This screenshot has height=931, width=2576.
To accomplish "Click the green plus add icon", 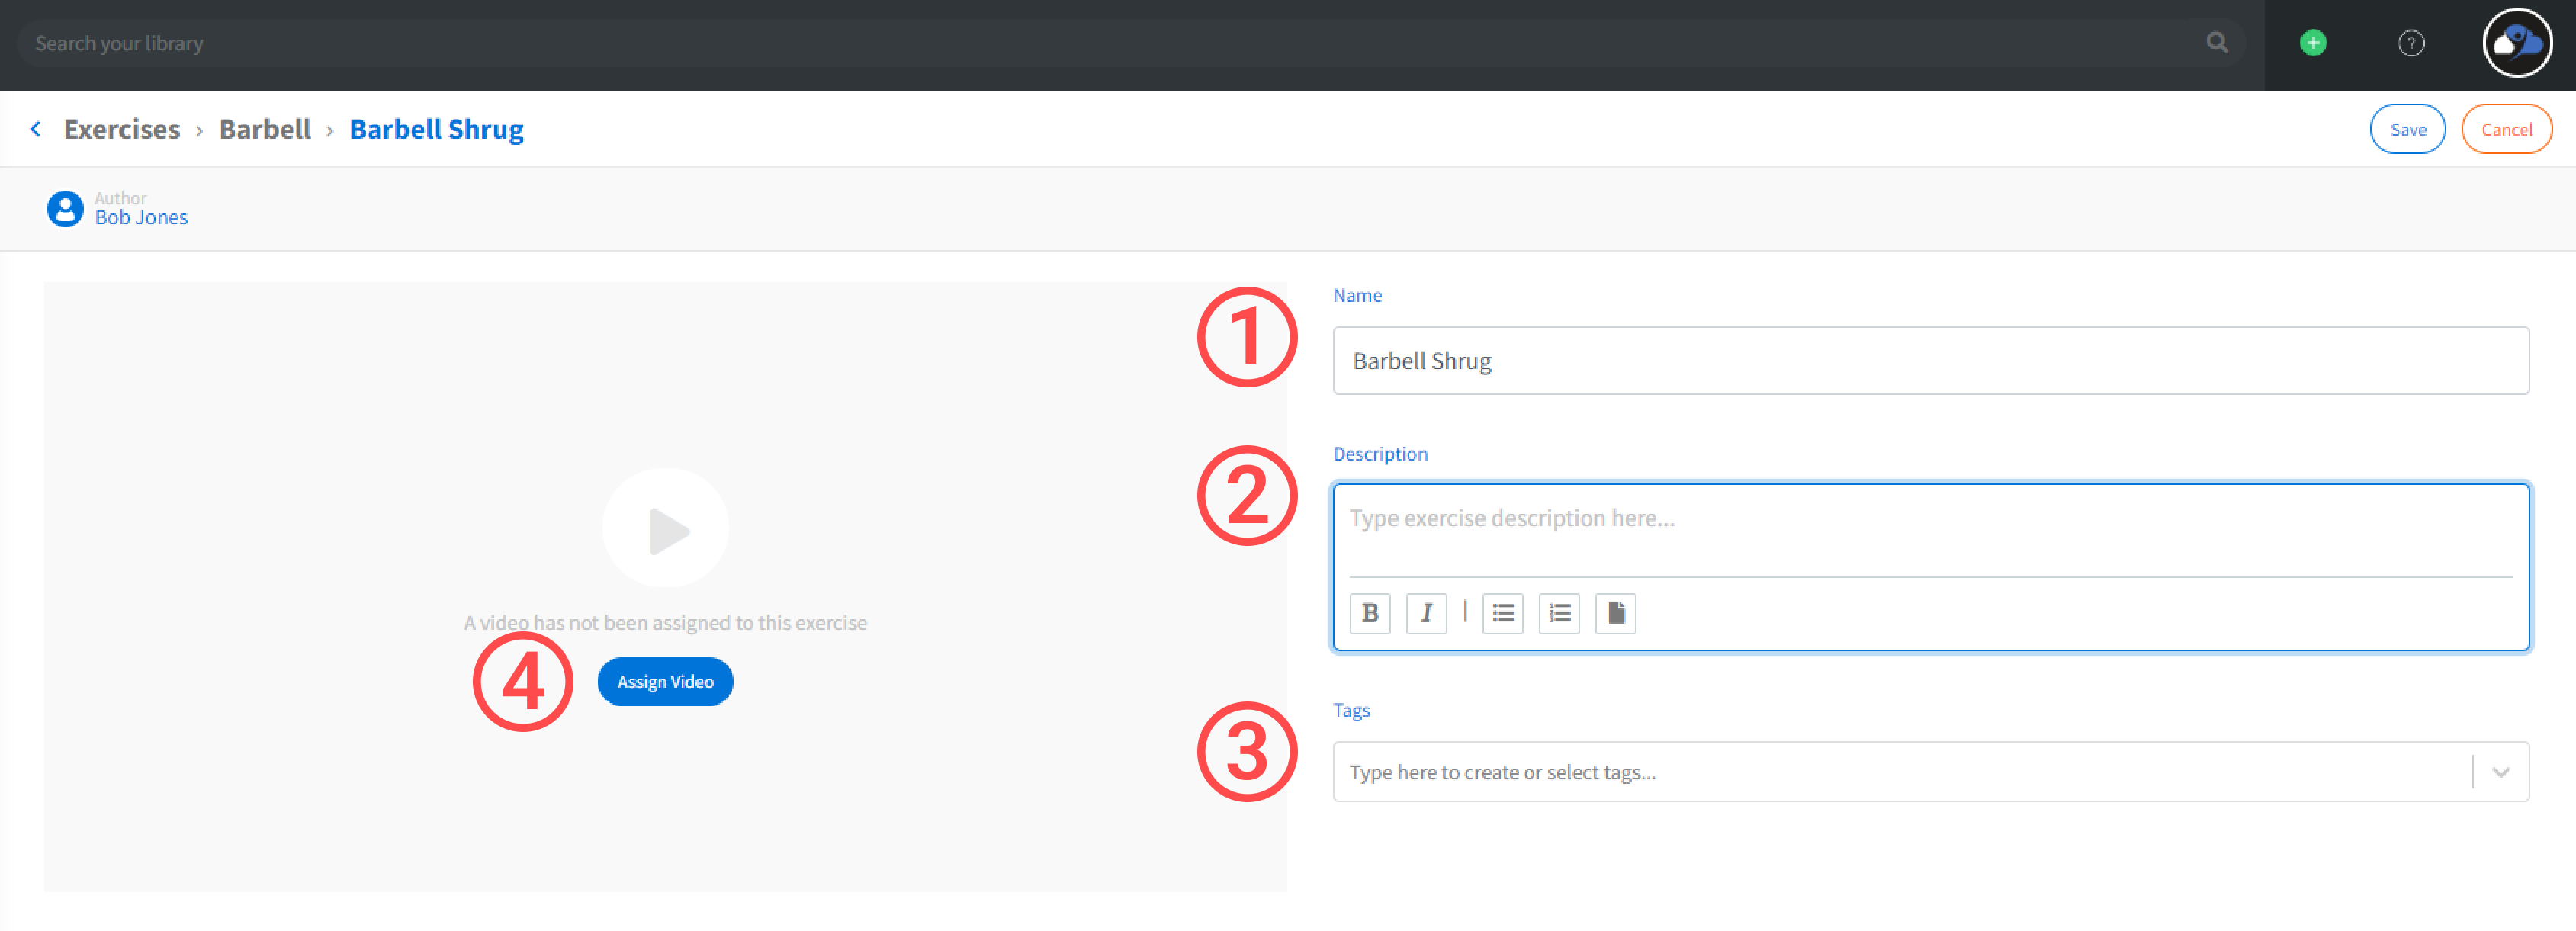I will click(x=2312, y=43).
